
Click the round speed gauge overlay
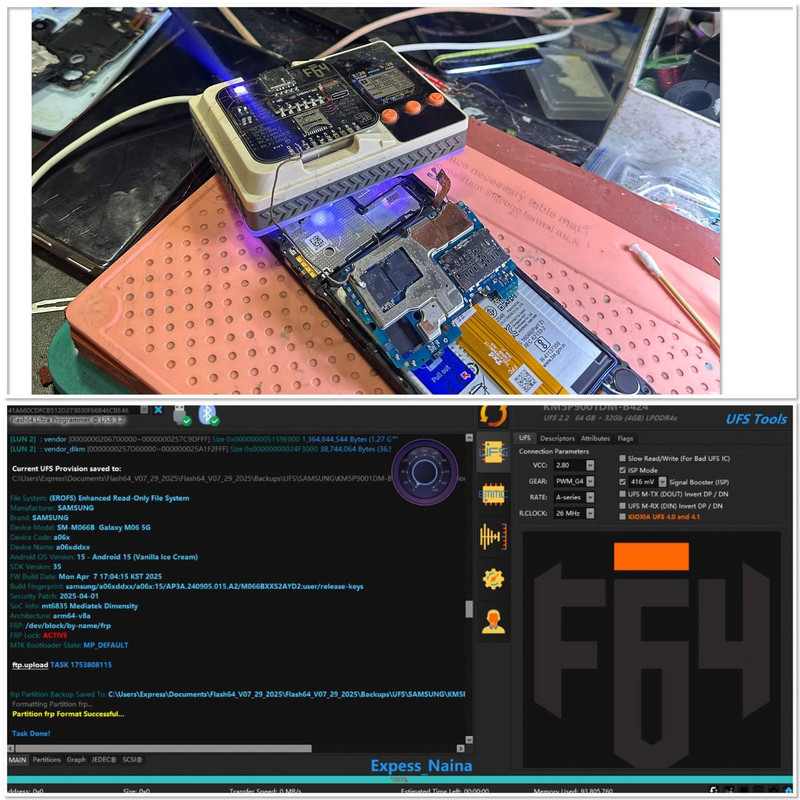click(424, 472)
